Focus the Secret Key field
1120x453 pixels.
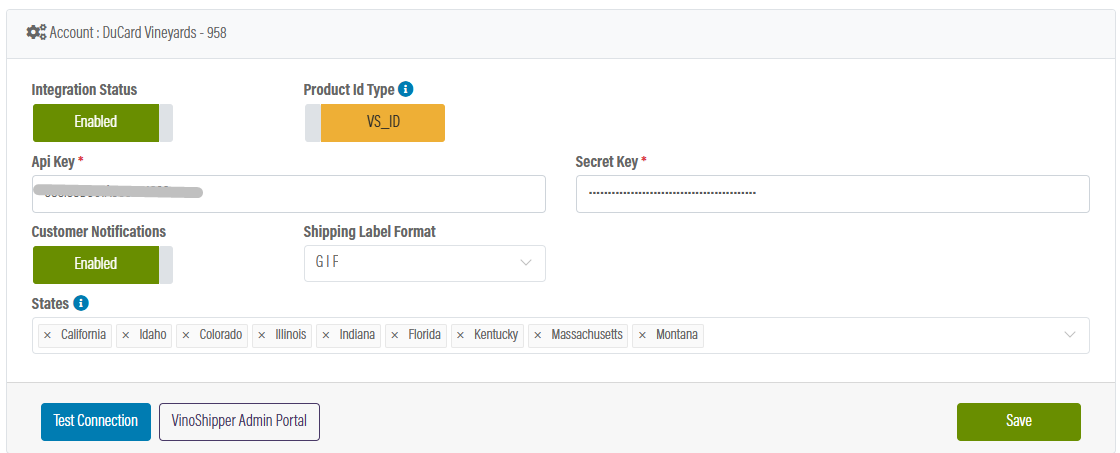click(833, 194)
